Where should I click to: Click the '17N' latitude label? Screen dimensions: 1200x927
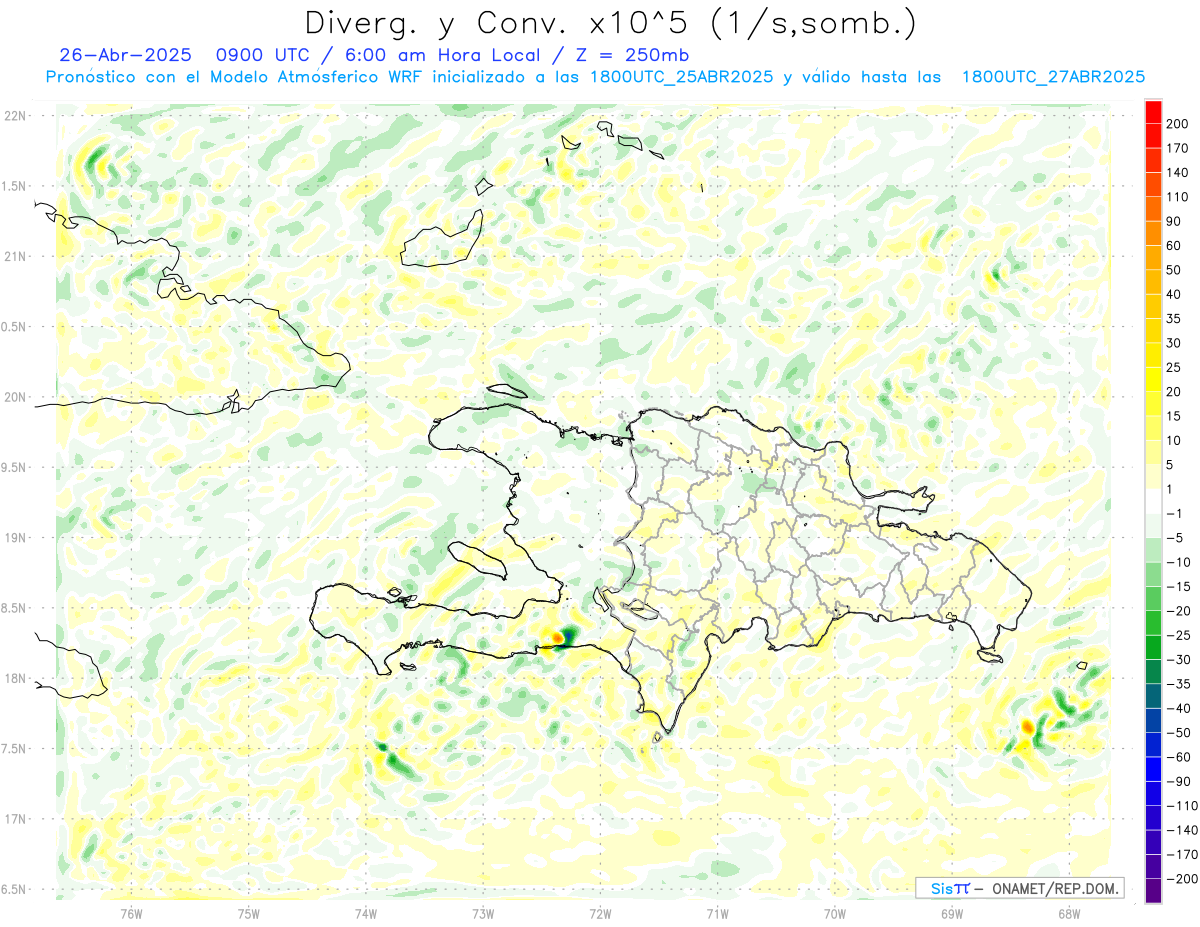pos(15,819)
